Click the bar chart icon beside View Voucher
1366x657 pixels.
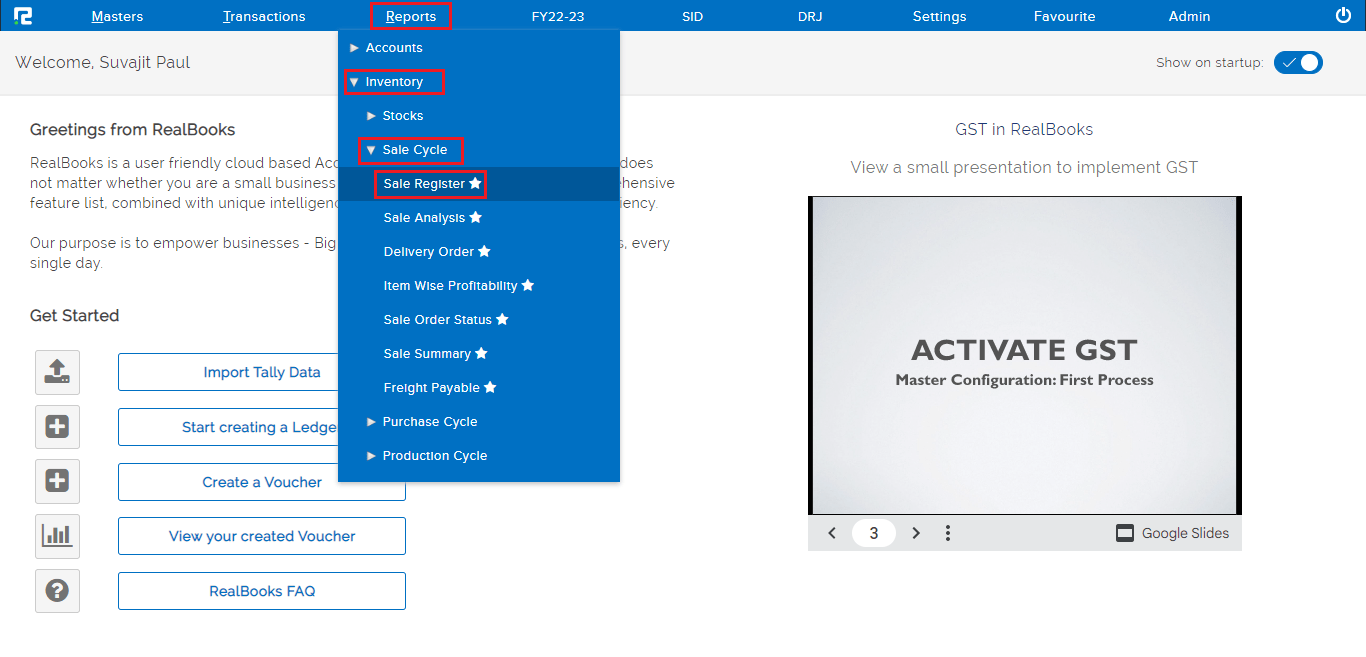(x=57, y=536)
